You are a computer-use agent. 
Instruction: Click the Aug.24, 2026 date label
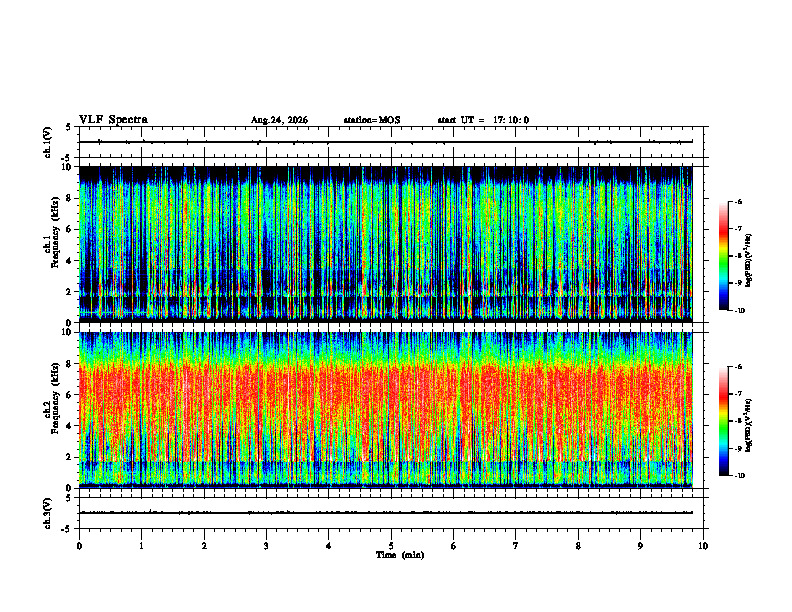279,120
